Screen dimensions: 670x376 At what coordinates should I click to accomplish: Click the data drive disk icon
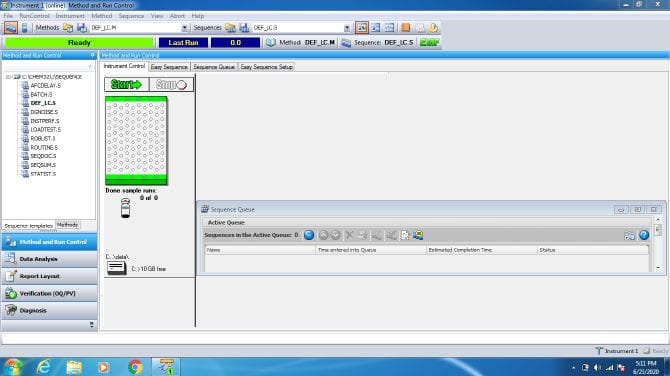point(116,268)
